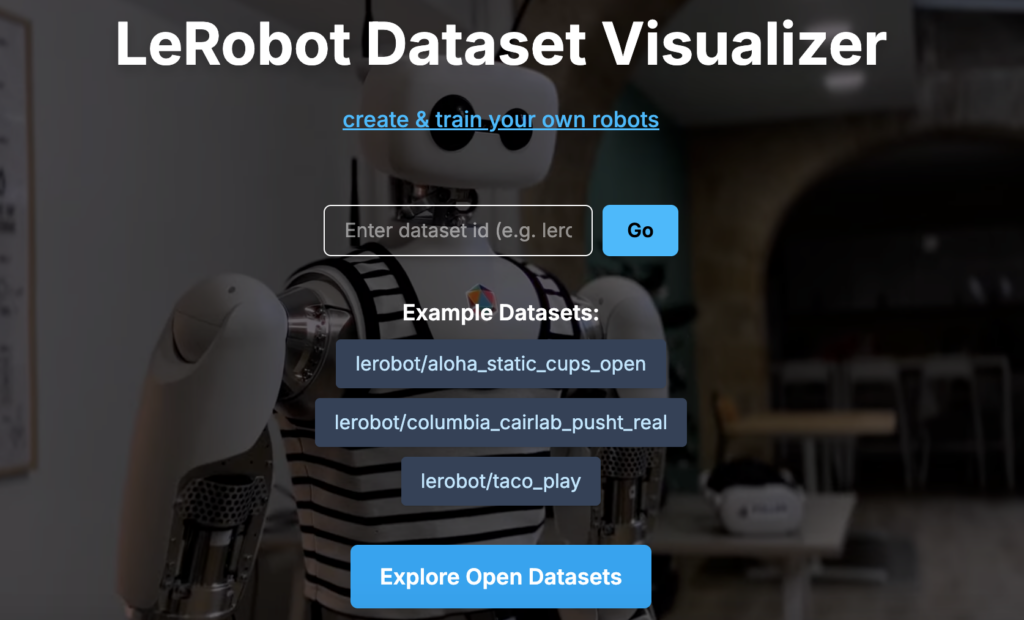This screenshot has width=1024, height=620.
Task: Click the Example Datasets label text
Action: pyautogui.click(x=501, y=313)
